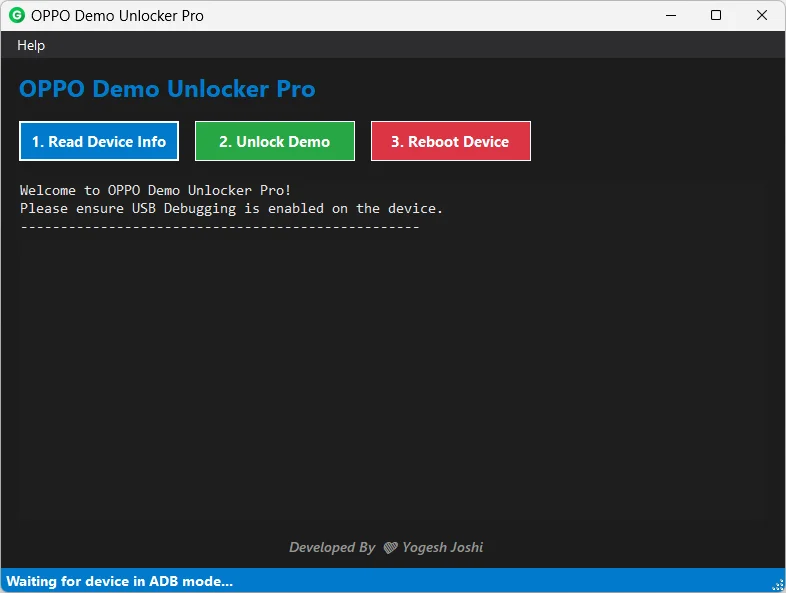This screenshot has width=786, height=593.
Task: Hit the red Reboot Device button
Action: (x=450, y=141)
